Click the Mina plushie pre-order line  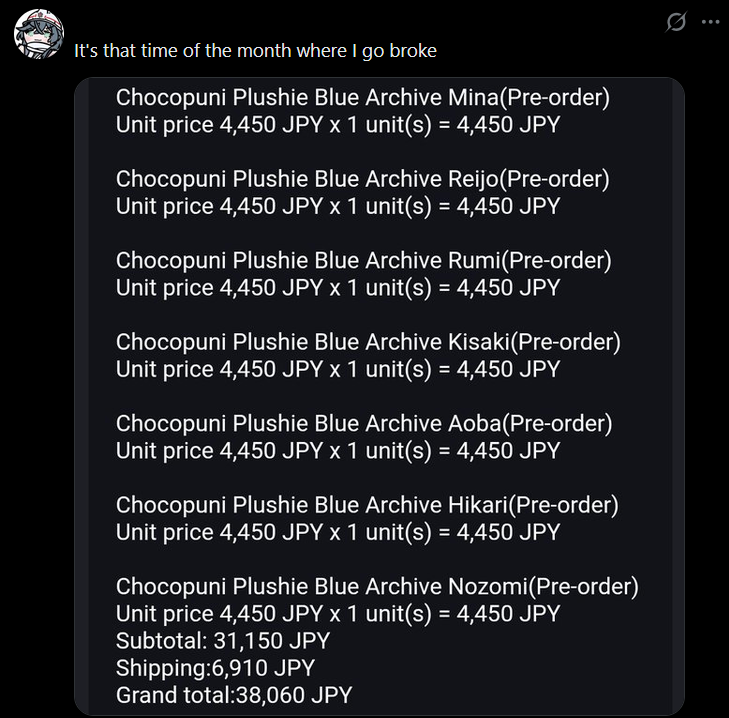pyautogui.click(x=363, y=98)
